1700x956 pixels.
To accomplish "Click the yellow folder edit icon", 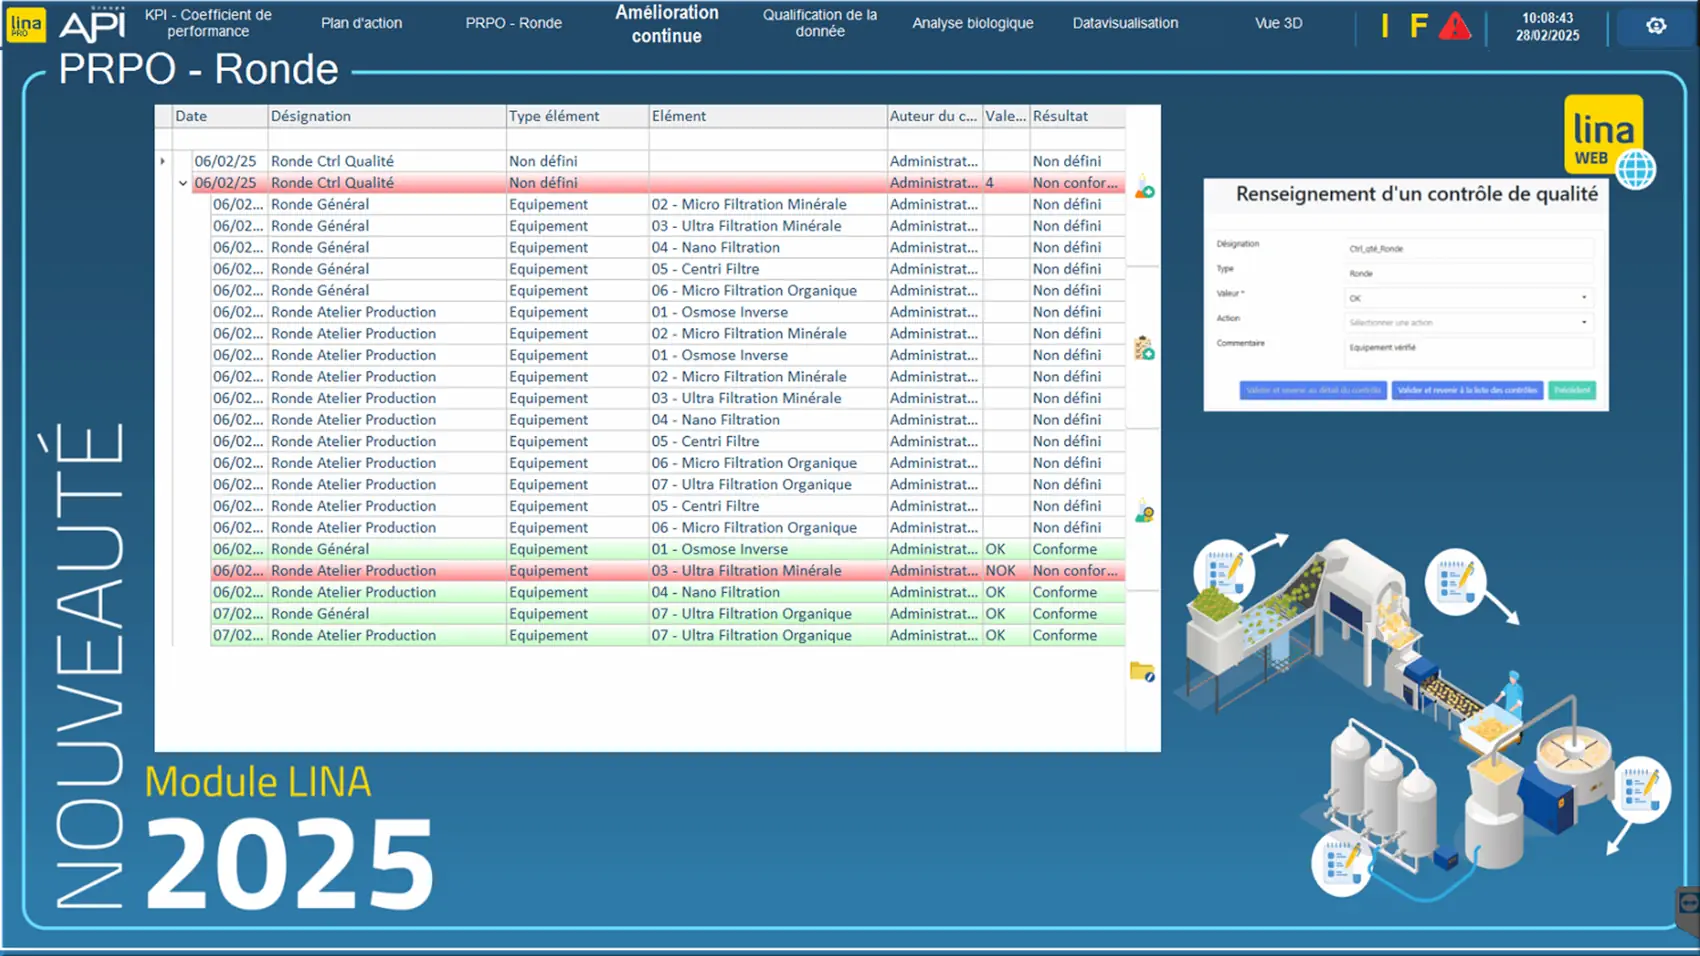I will (1142, 671).
